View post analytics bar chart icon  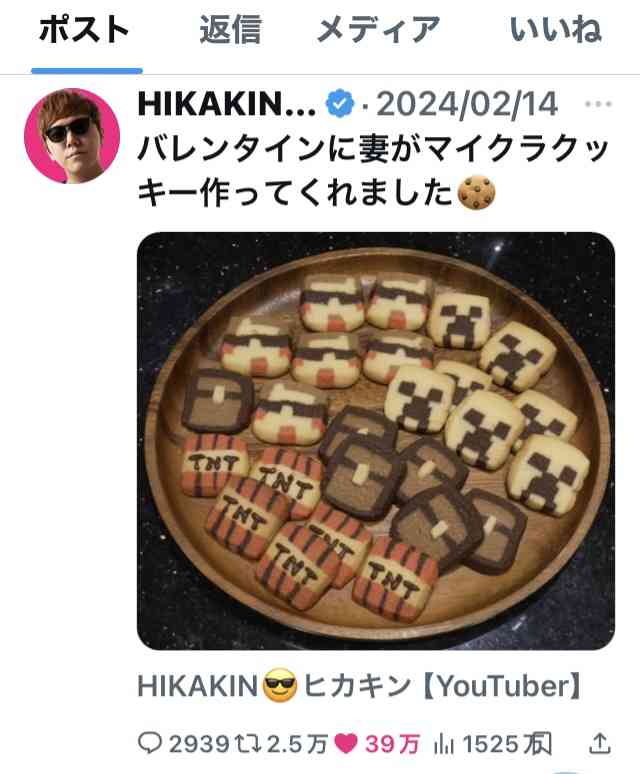pyautogui.click(x=443, y=743)
